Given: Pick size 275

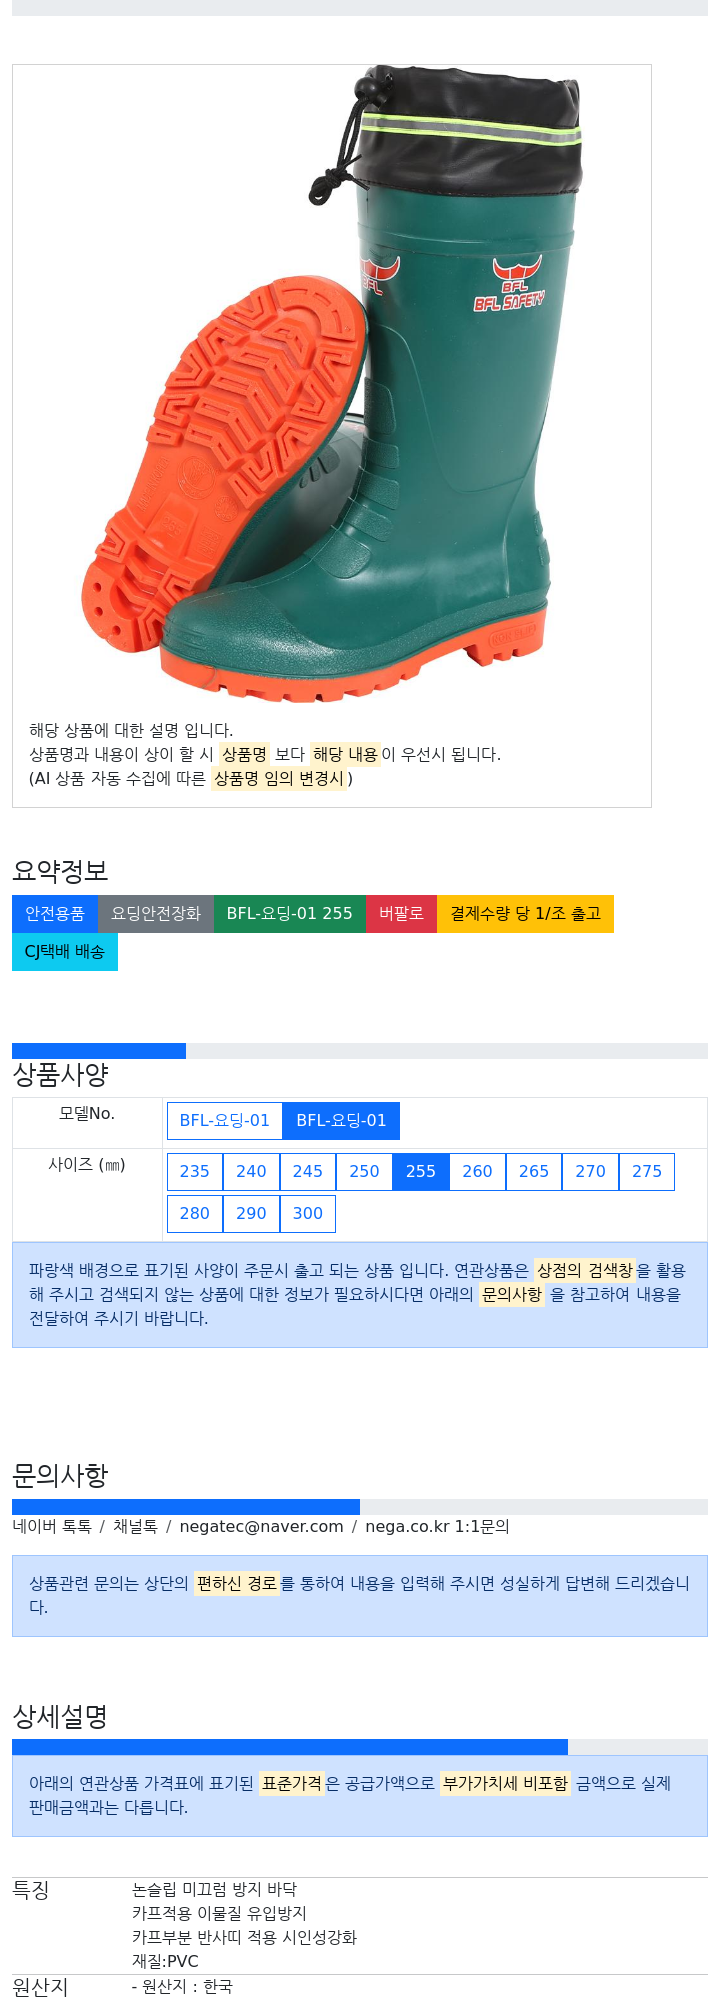Looking at the screenshot, I should tap(647, 1172).
